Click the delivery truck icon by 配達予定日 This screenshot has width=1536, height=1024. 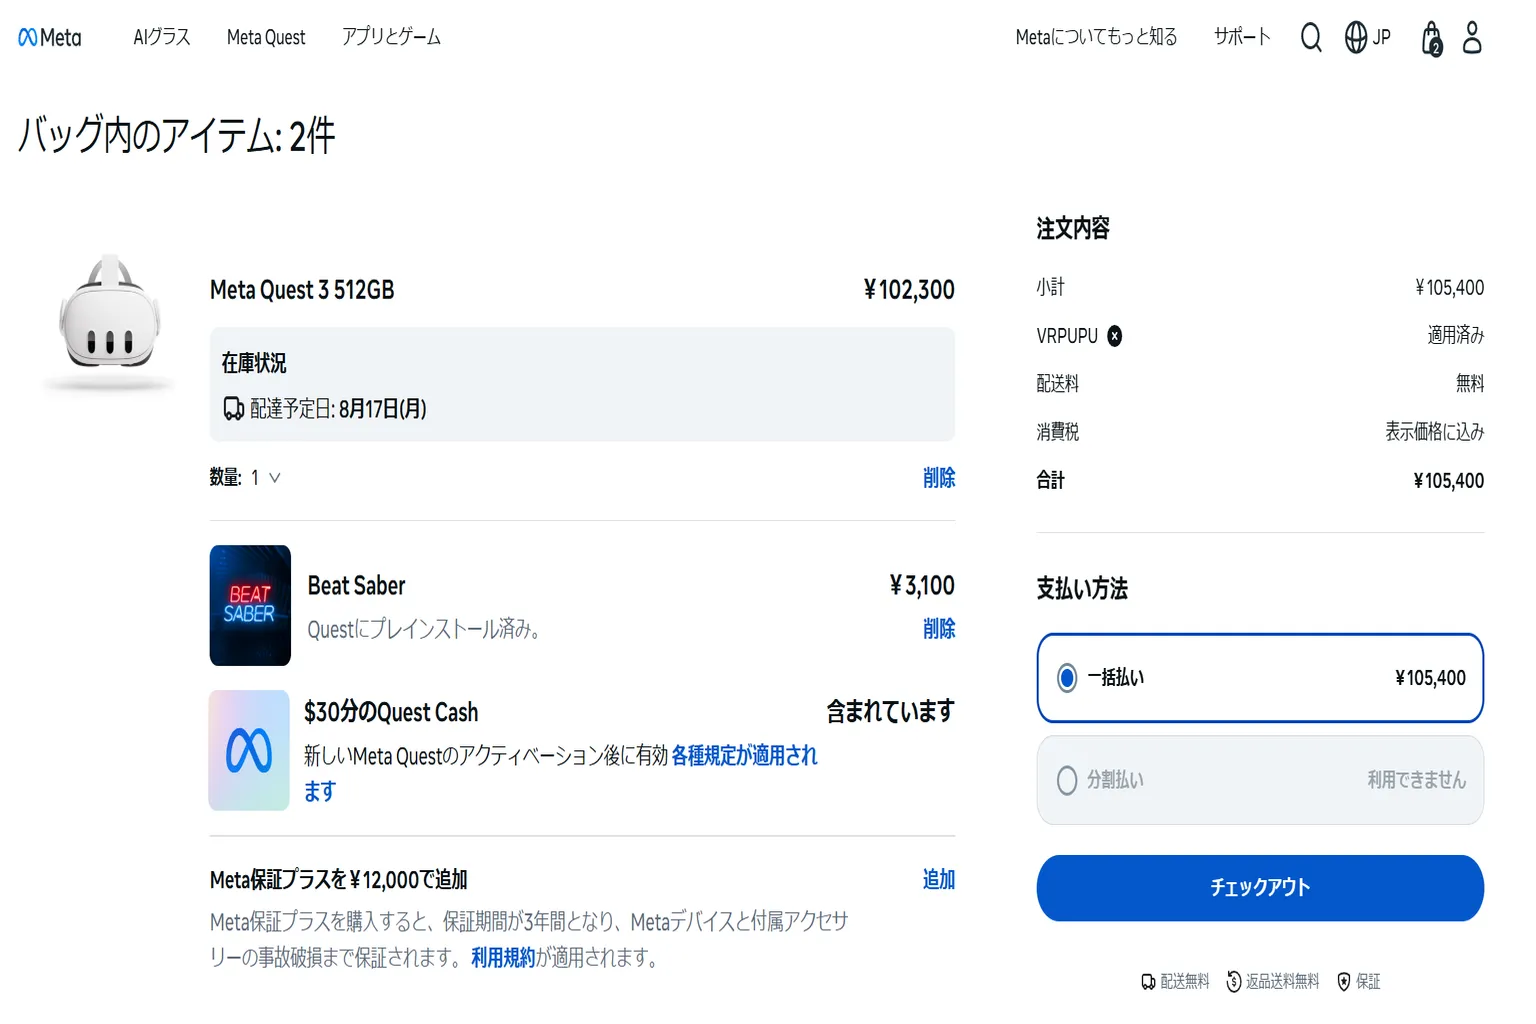pyautogui.click(x=233, y=409)
